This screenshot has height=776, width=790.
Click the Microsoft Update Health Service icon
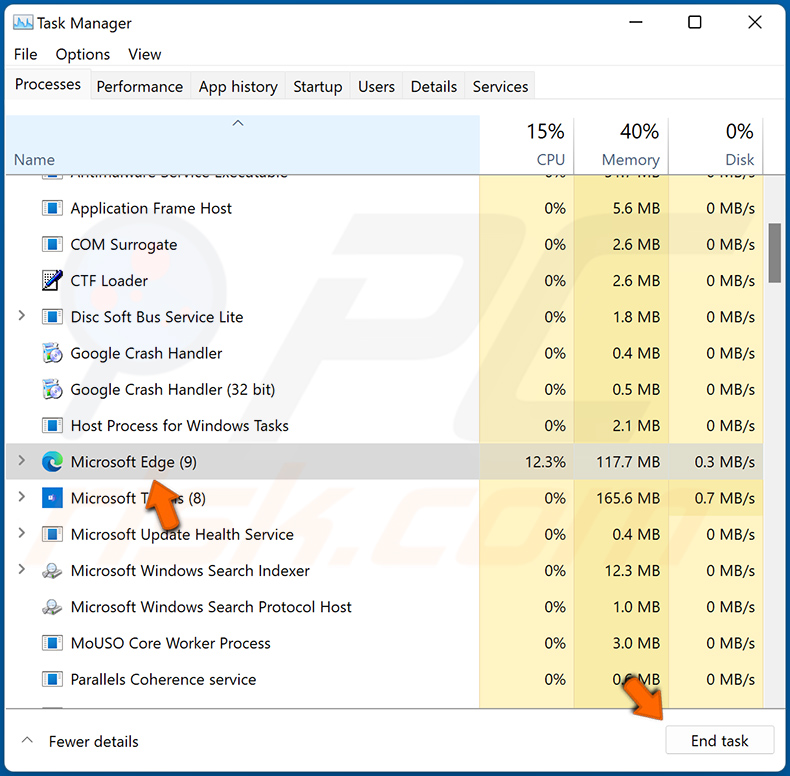point(52,534)
